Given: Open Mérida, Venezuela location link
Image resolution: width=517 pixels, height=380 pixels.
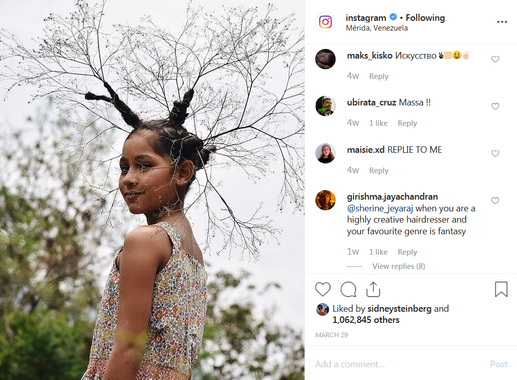Looking at the screenshot, I should (377, 28).
